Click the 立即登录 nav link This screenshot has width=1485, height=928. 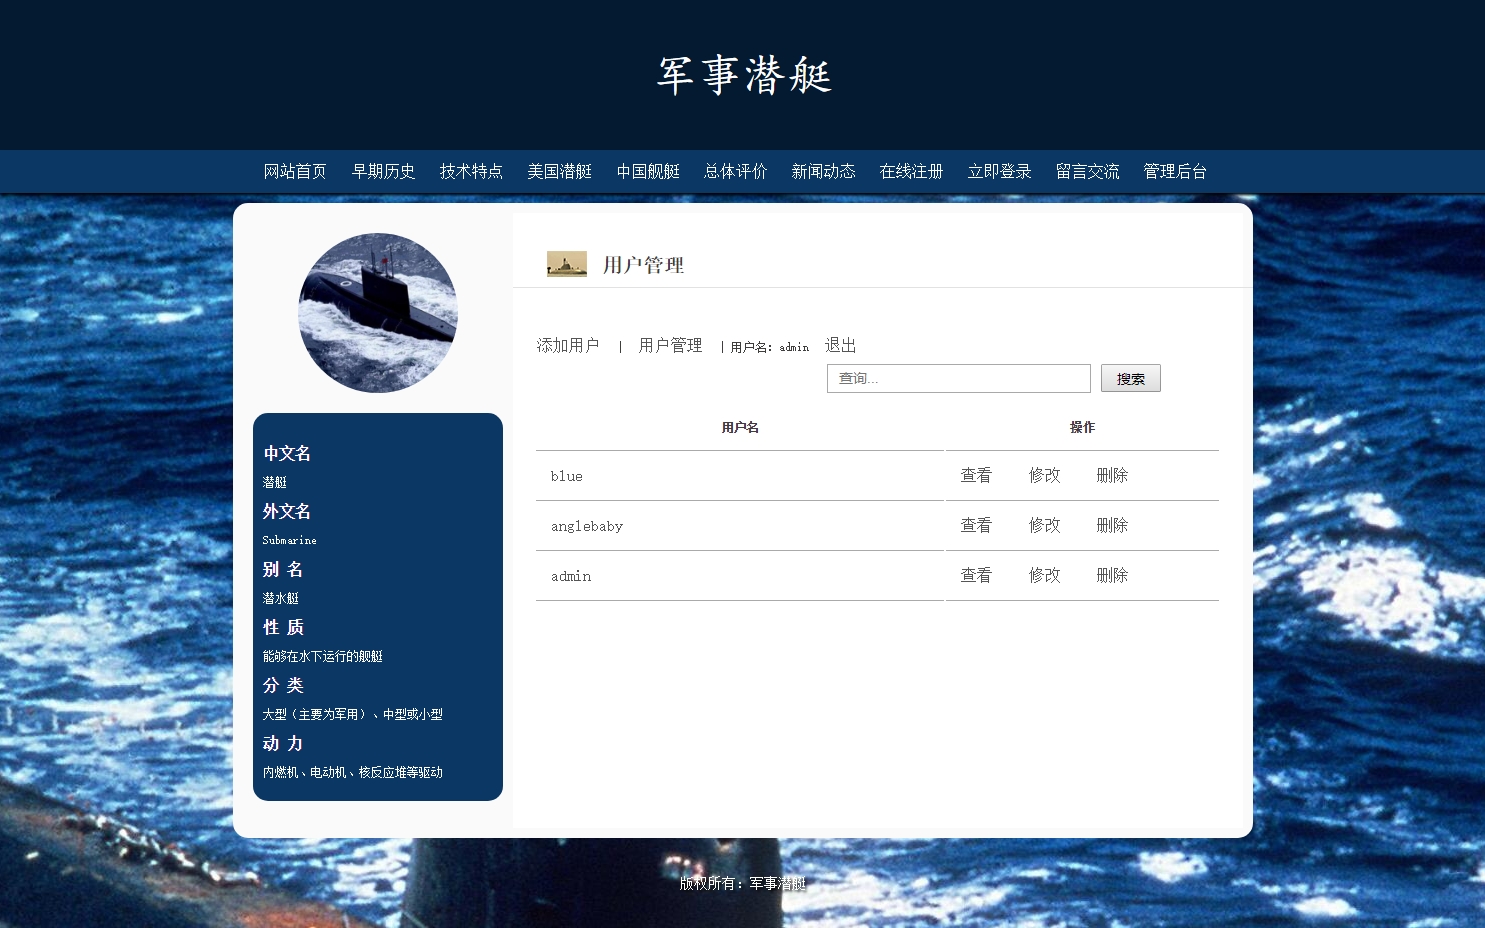999,171
